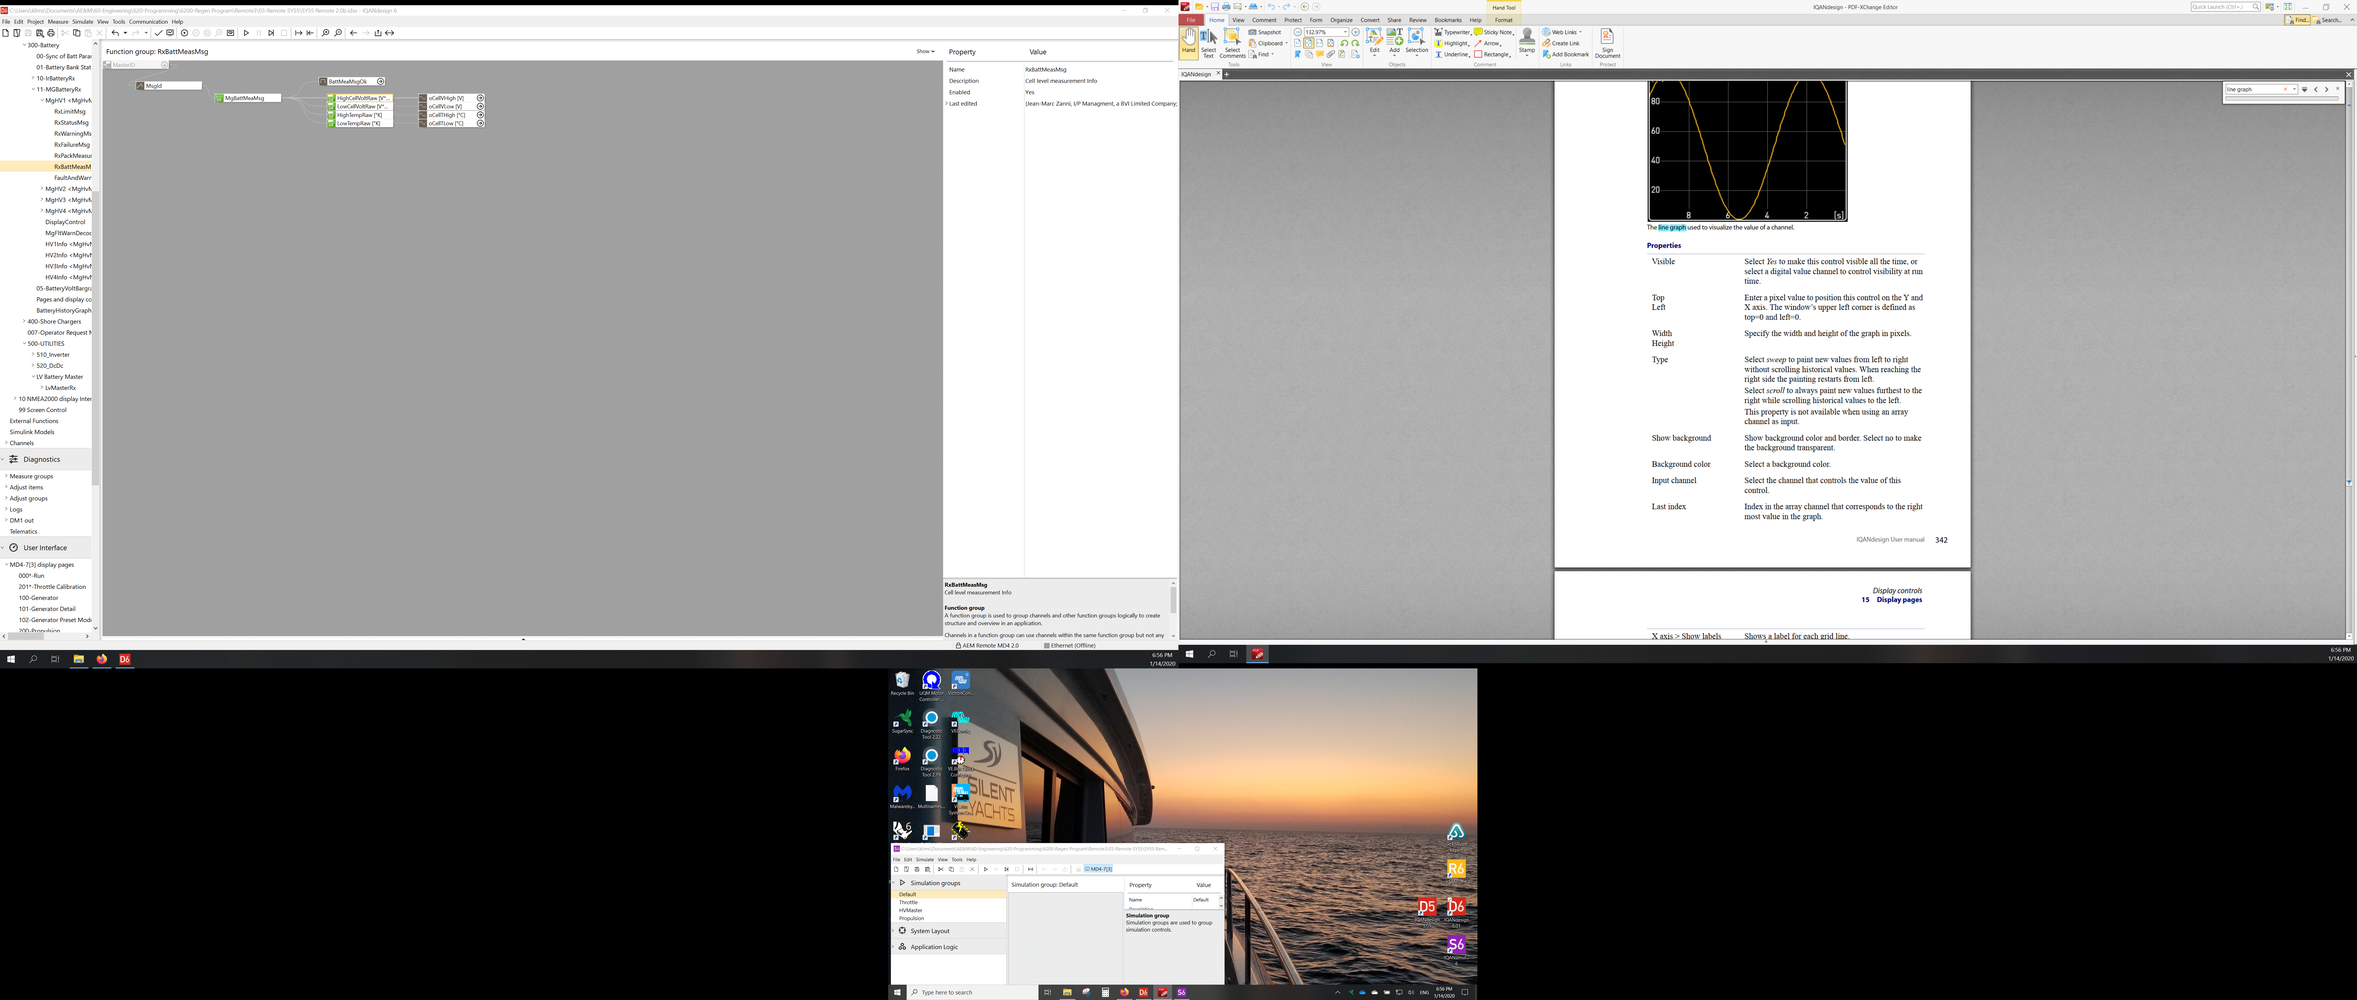
Task: Click the navigate back arrow in IQANdesign
Action: point(353,33)
